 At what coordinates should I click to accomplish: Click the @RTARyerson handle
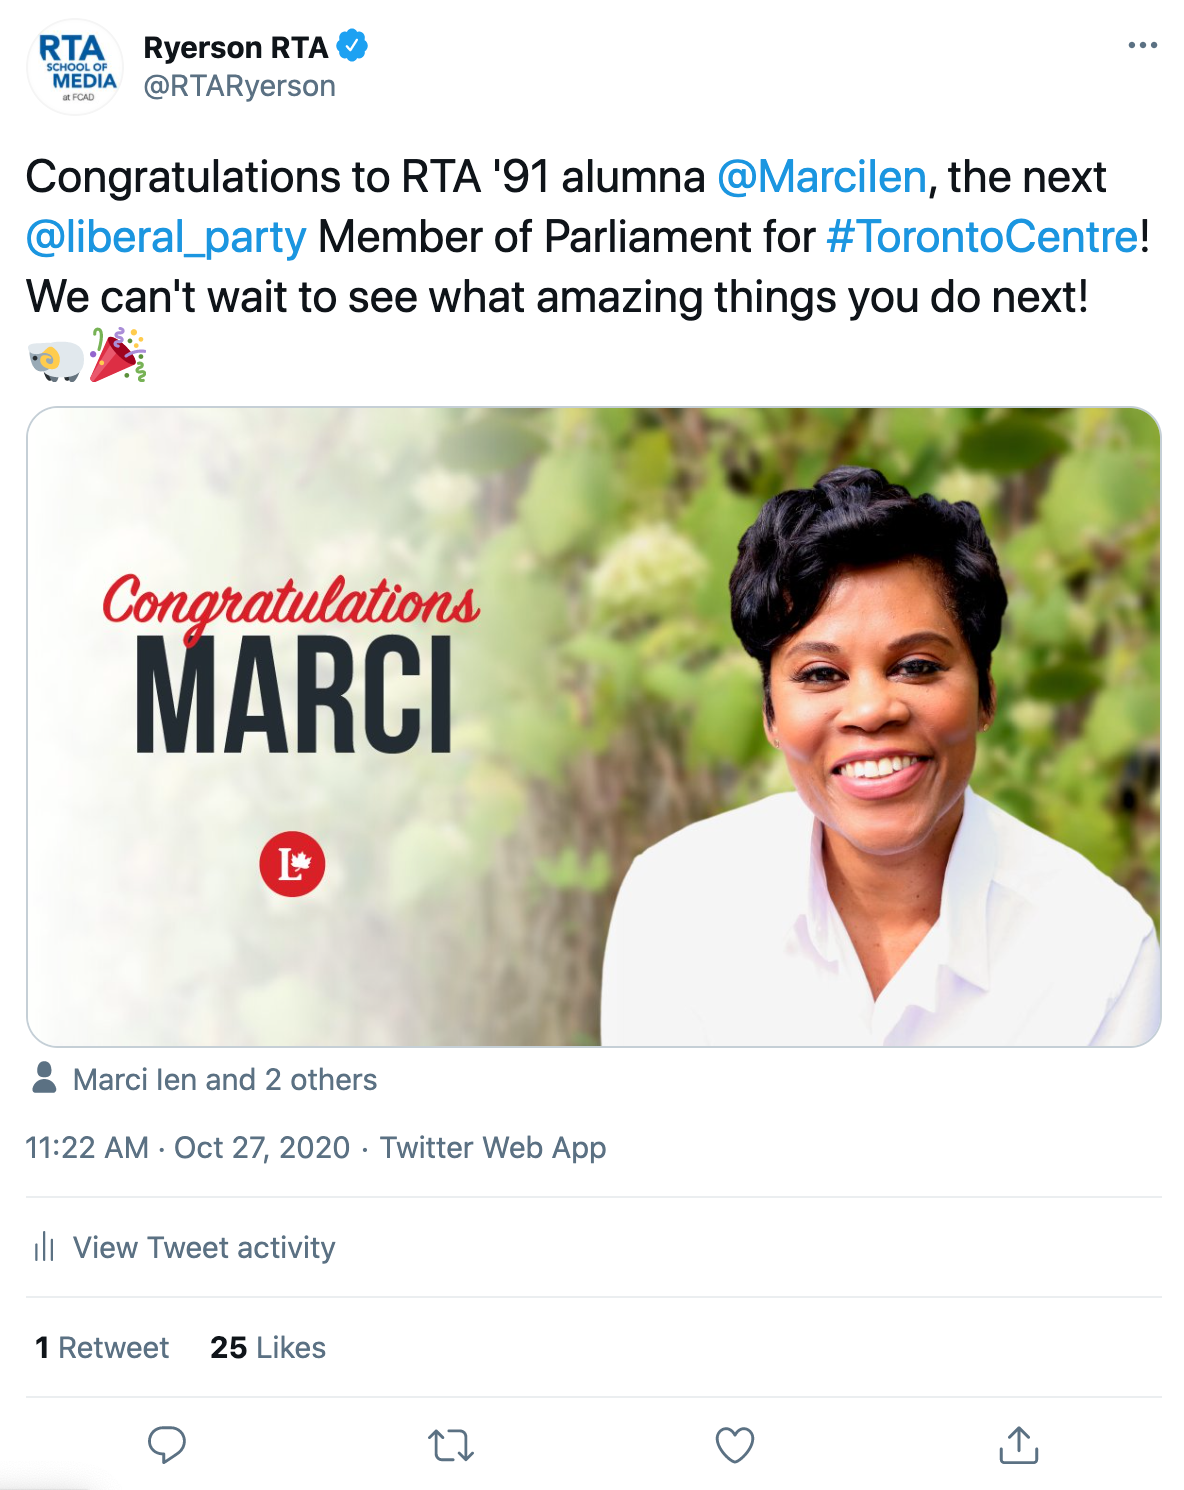coord(240,87)
